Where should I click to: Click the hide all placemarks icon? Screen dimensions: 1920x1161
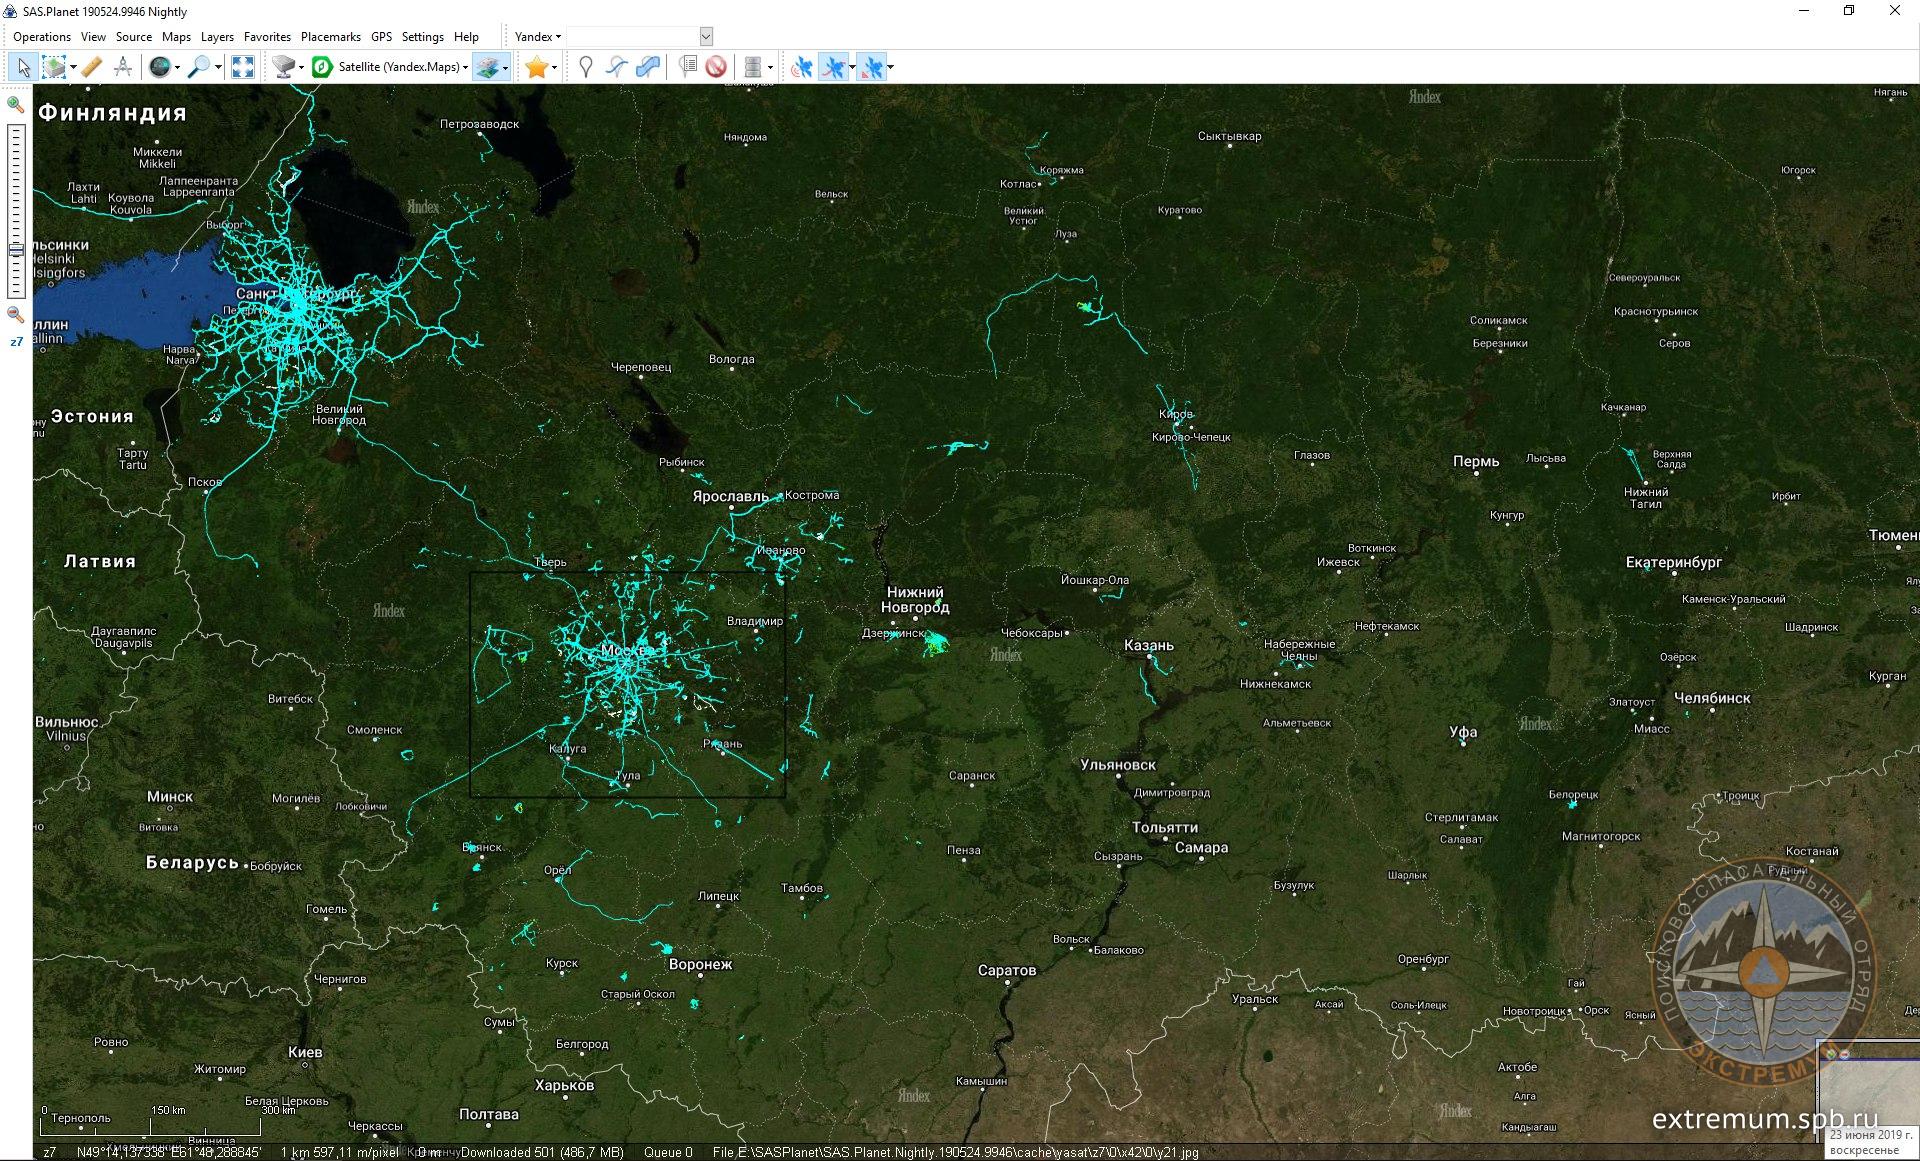pyautogui.click(x=716, y=67)
